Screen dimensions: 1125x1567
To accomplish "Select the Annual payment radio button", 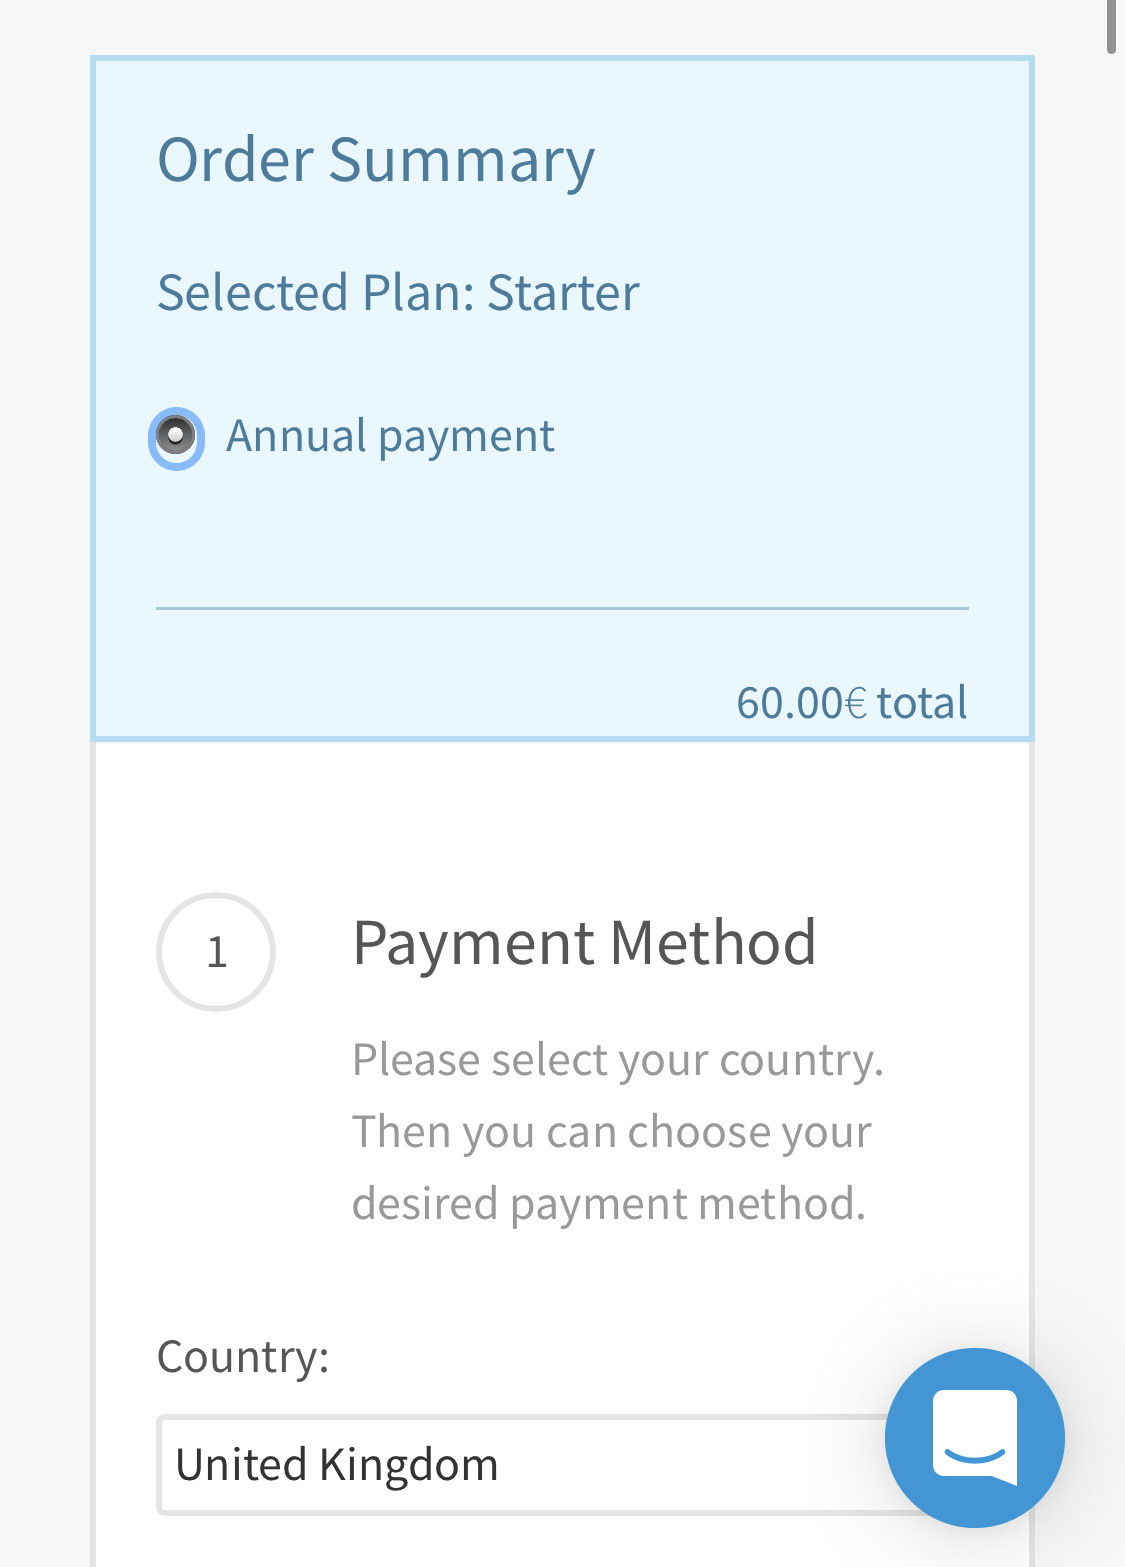I will pos(176,437).
